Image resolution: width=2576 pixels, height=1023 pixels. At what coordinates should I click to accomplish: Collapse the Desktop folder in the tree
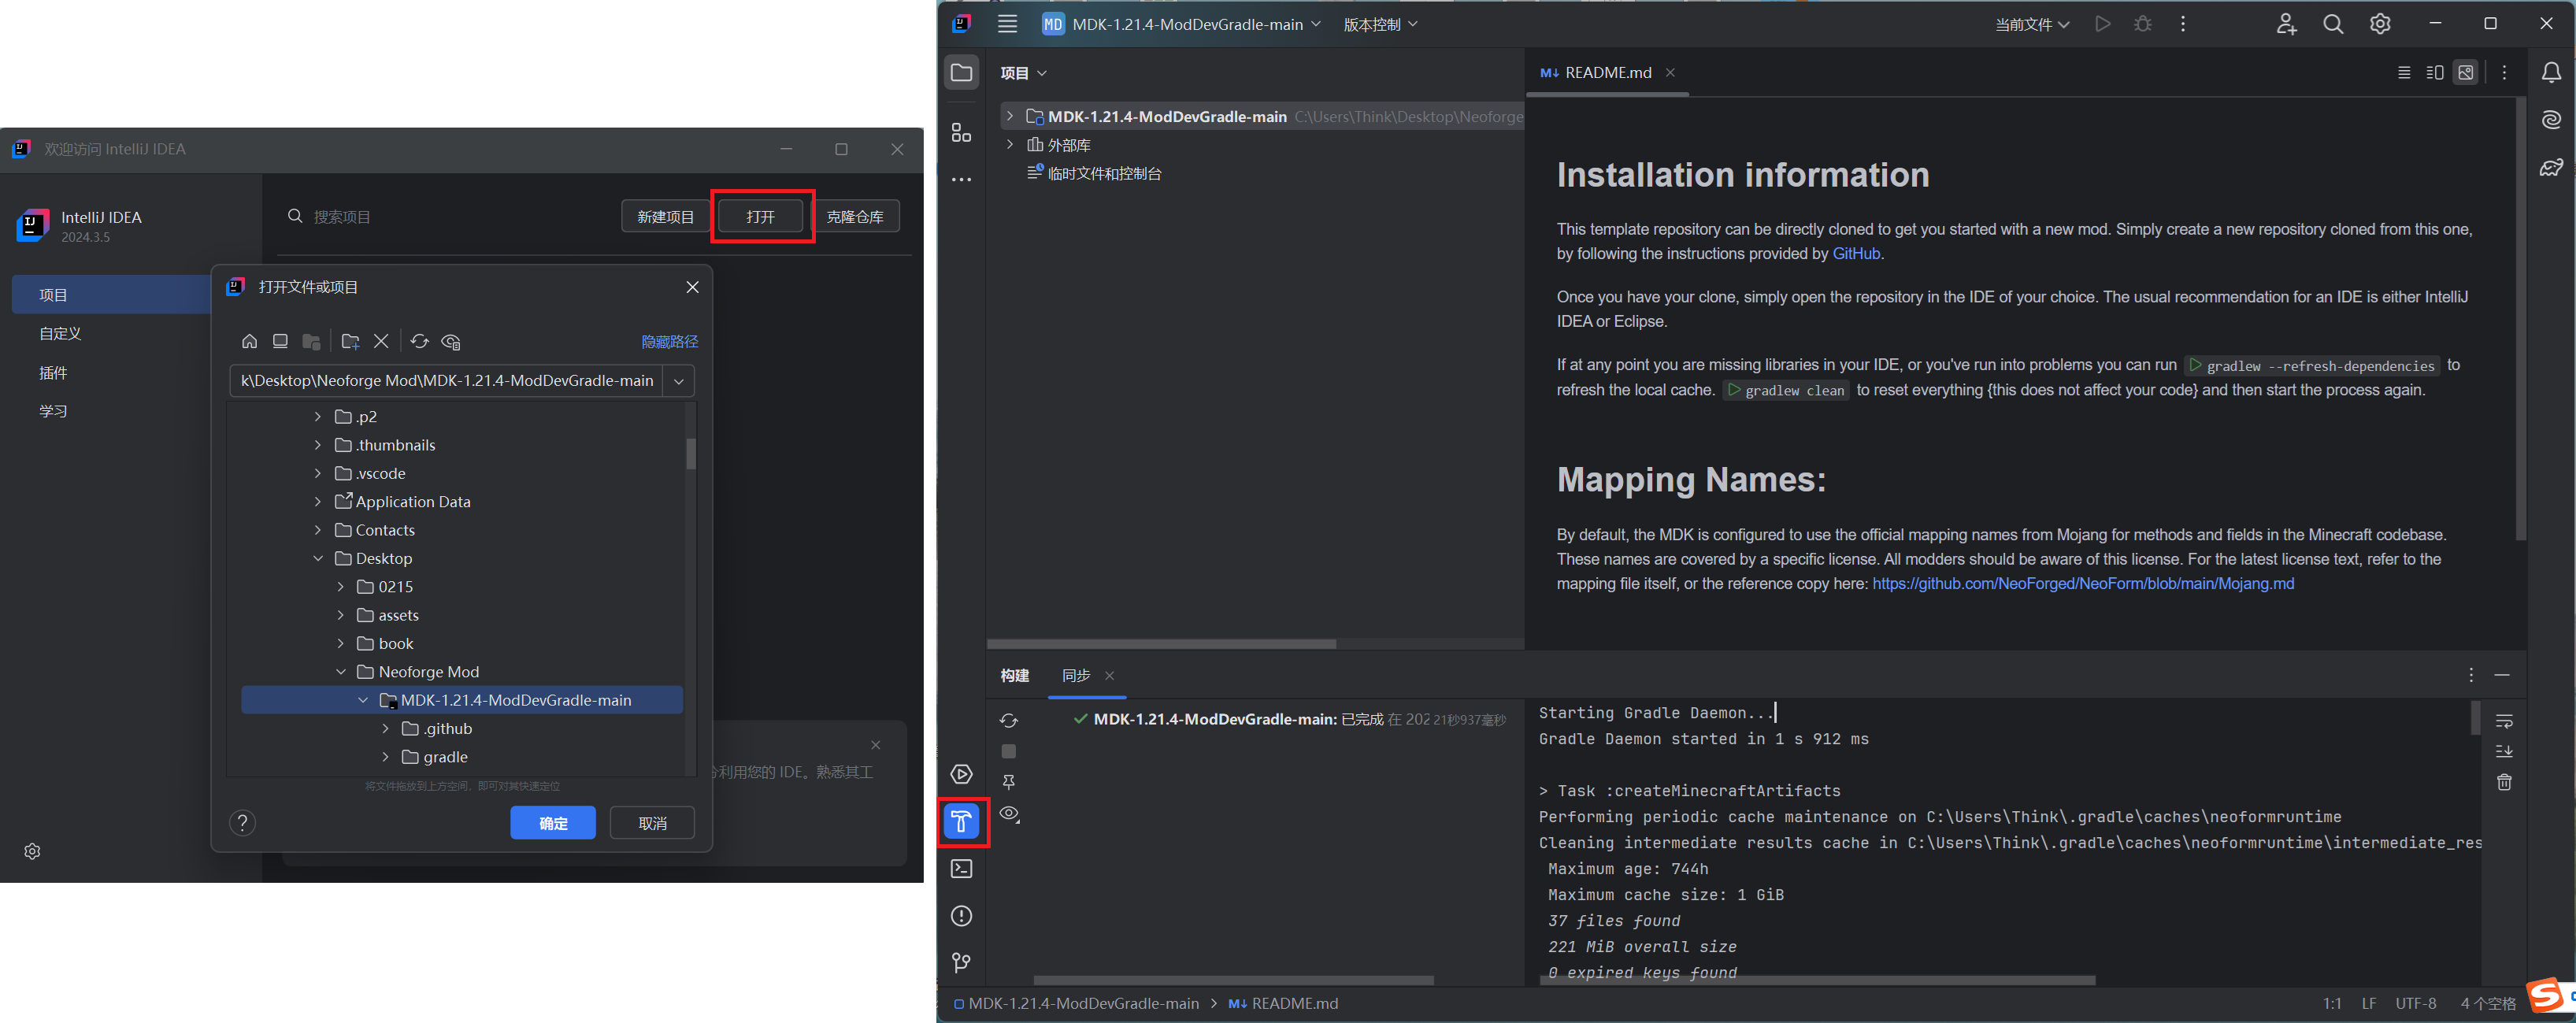318,558
